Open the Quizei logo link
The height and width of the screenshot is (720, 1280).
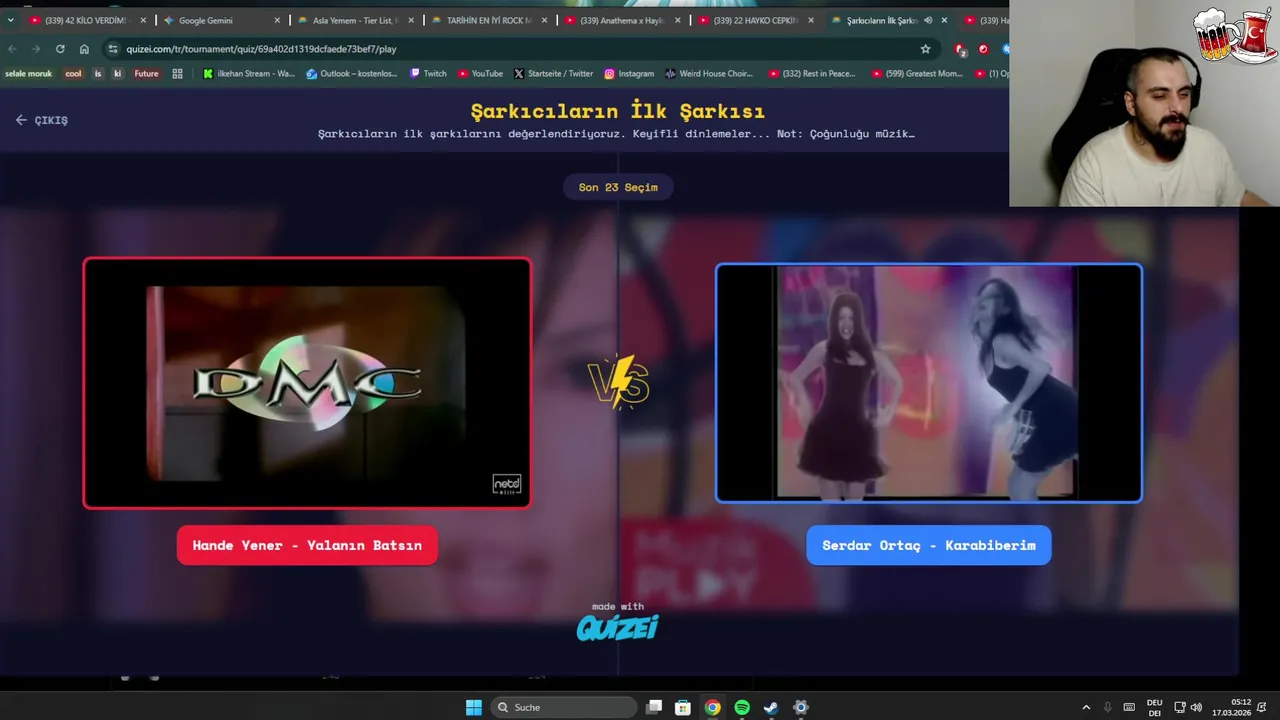tap(617, 627)
